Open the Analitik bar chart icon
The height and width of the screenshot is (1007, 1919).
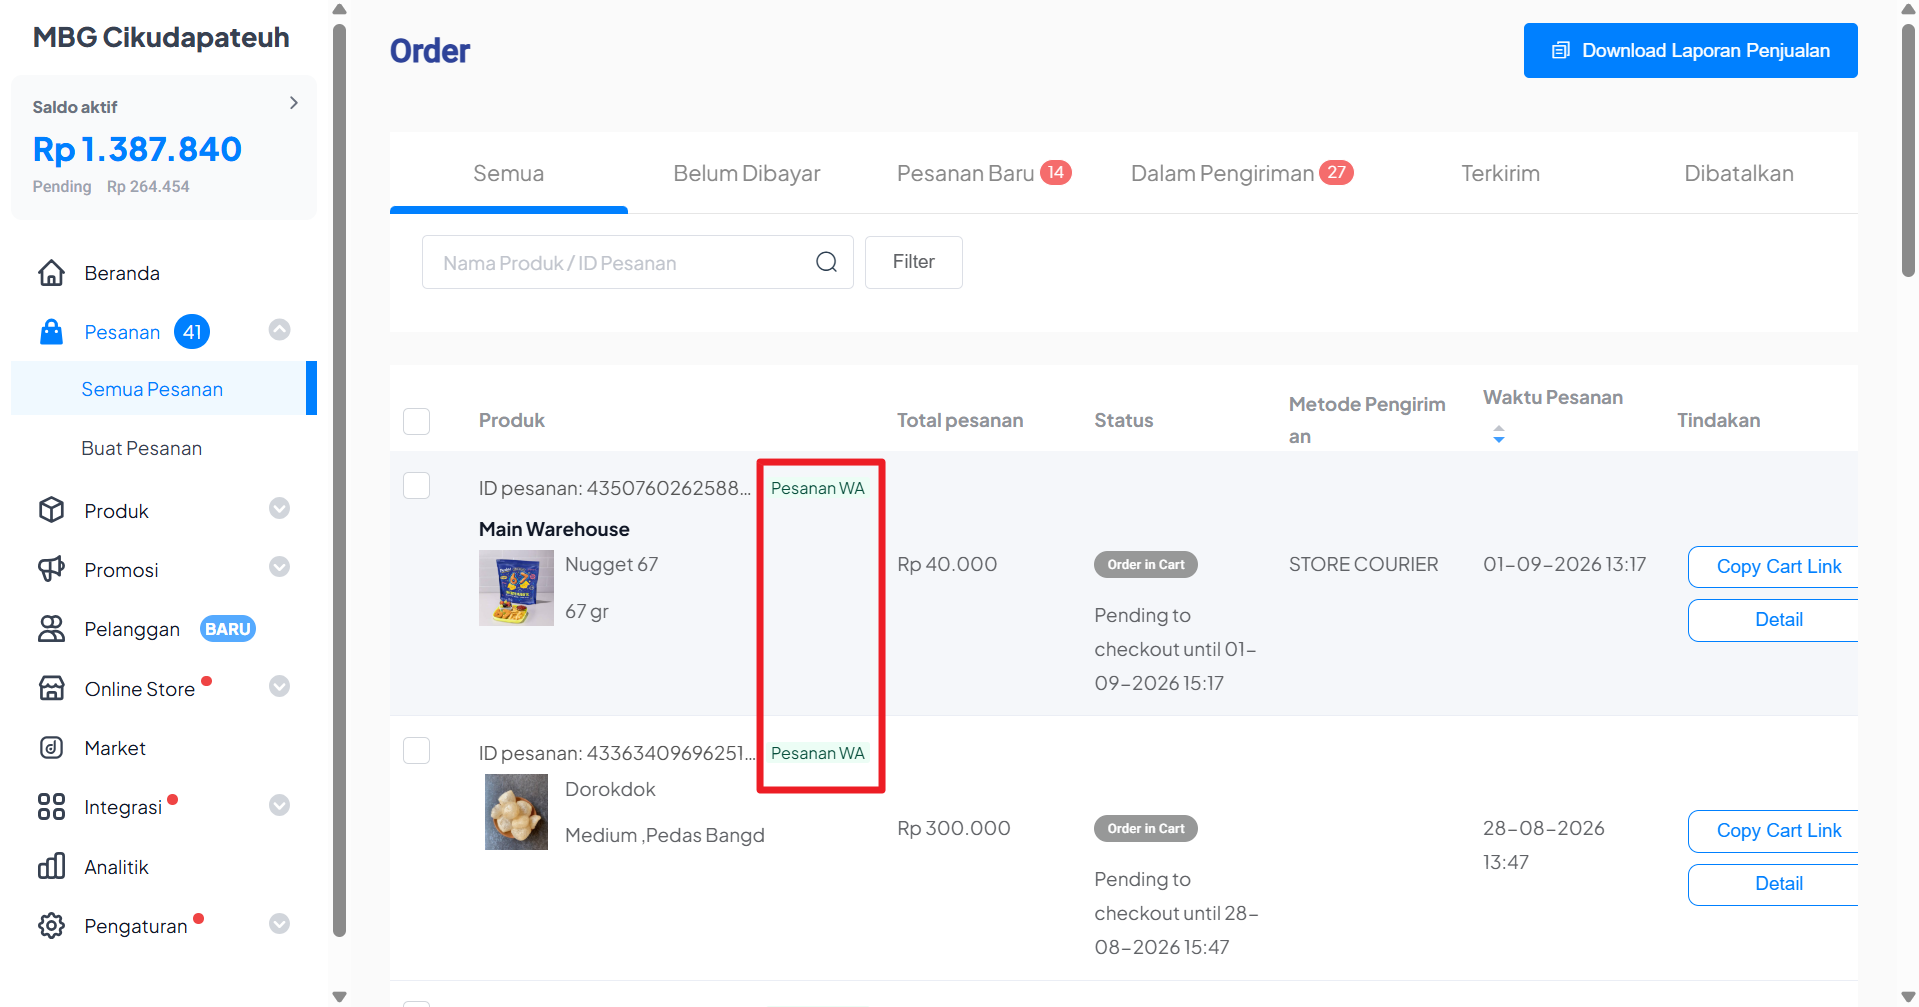51,866
